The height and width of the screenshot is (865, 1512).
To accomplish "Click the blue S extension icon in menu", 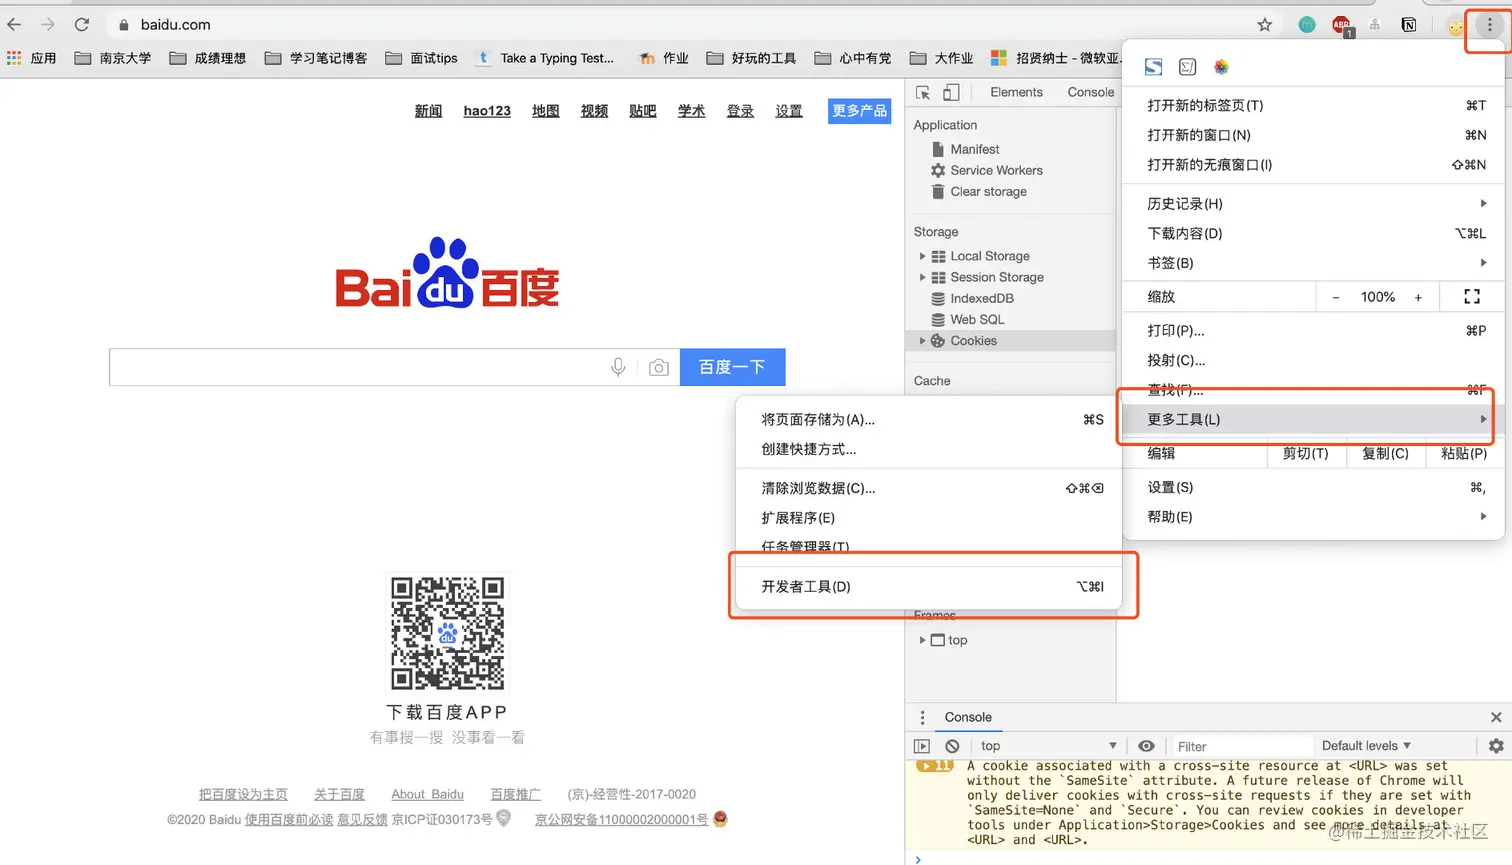I will [x=1153, y=67].
